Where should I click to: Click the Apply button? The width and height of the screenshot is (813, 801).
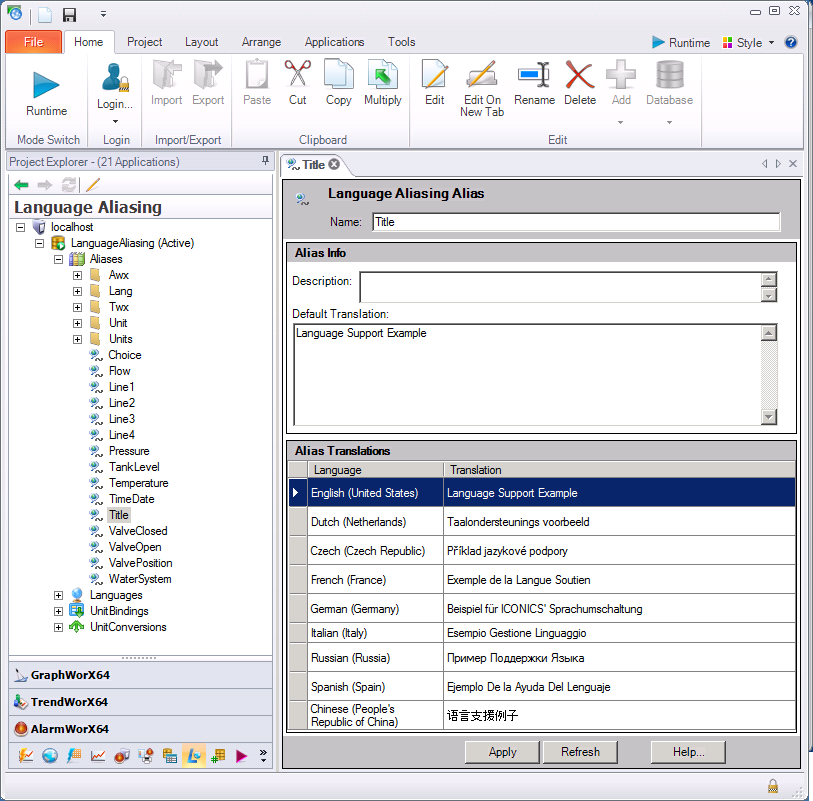click(502, 752)
